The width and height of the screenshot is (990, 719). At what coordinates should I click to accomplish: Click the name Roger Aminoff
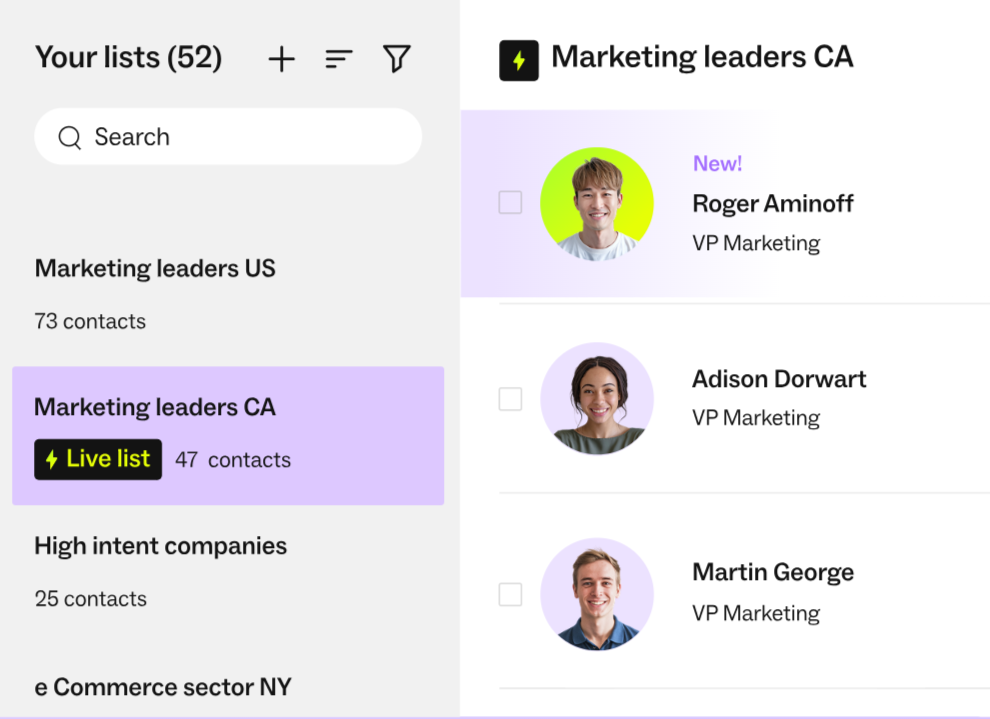(773, 204)
